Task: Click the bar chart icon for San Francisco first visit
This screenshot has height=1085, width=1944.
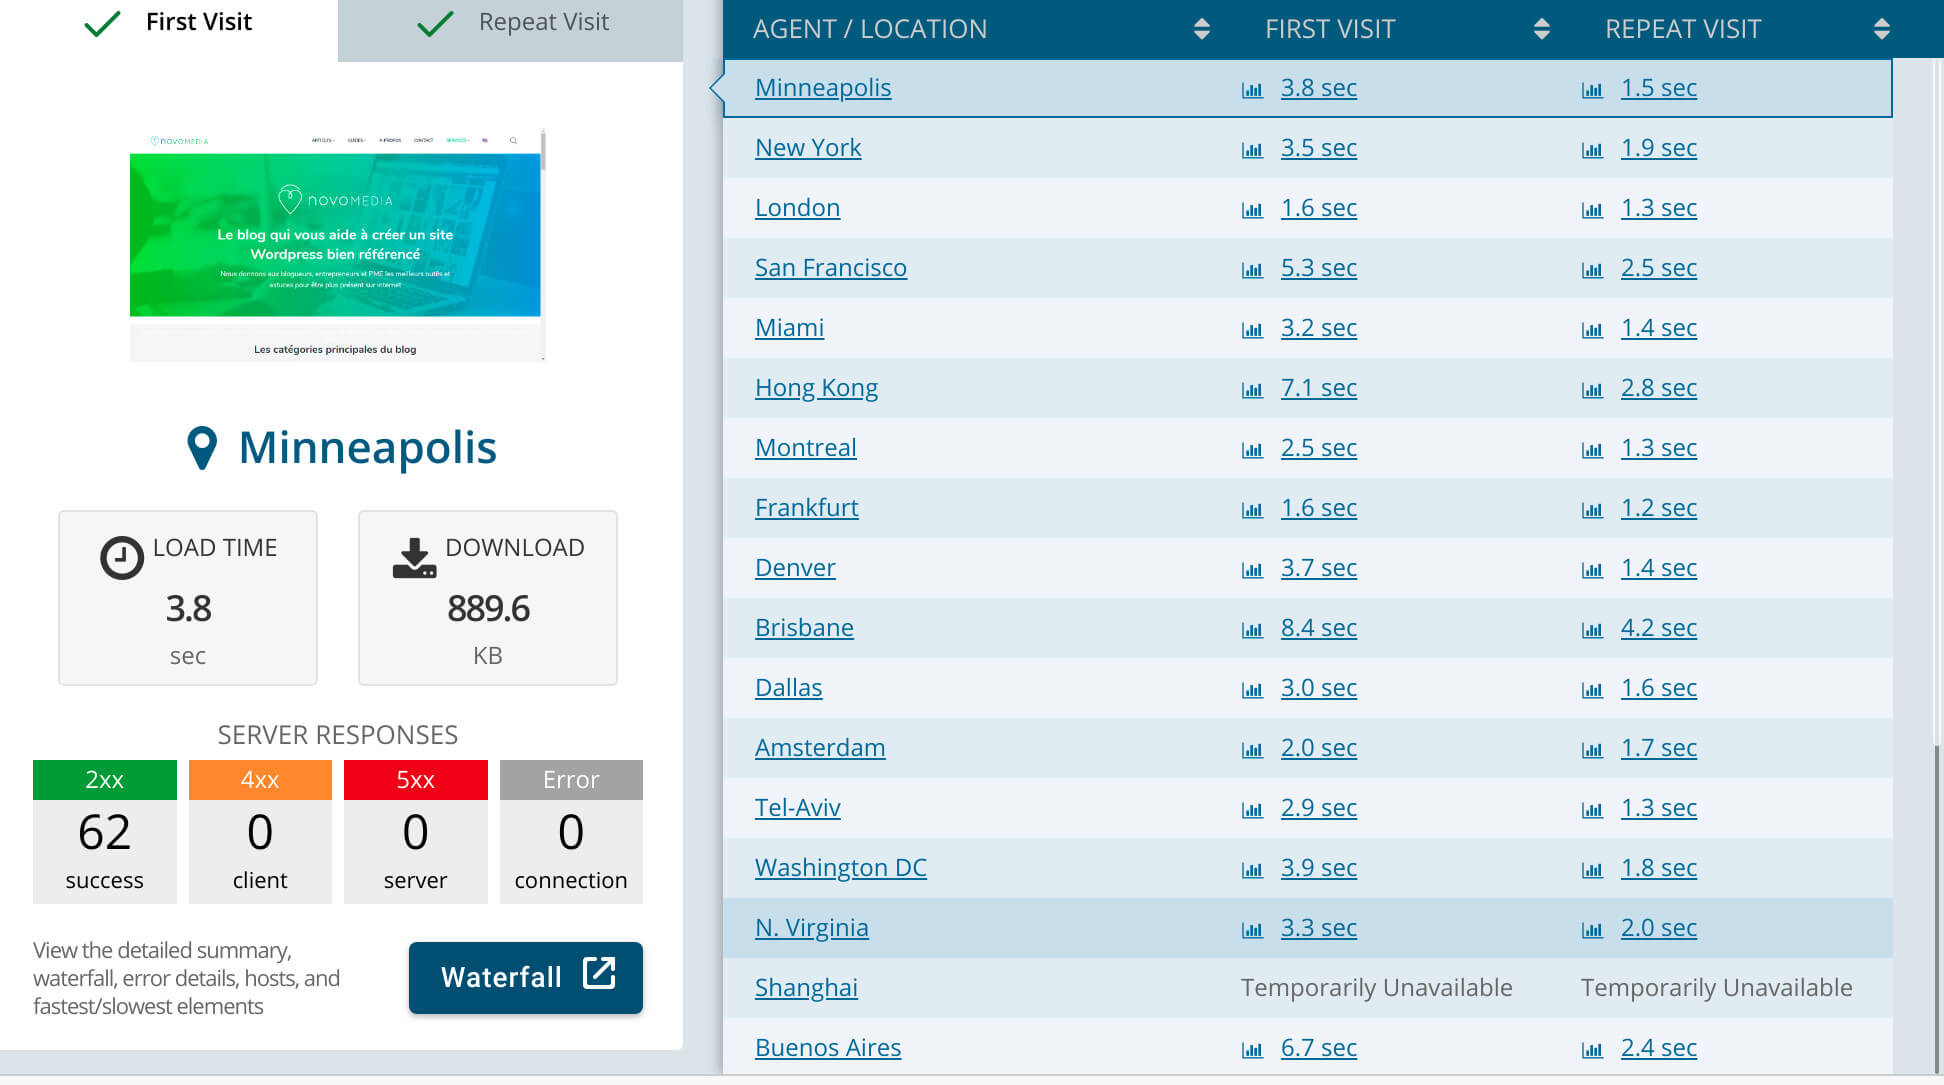Action: click(1252, 267)
